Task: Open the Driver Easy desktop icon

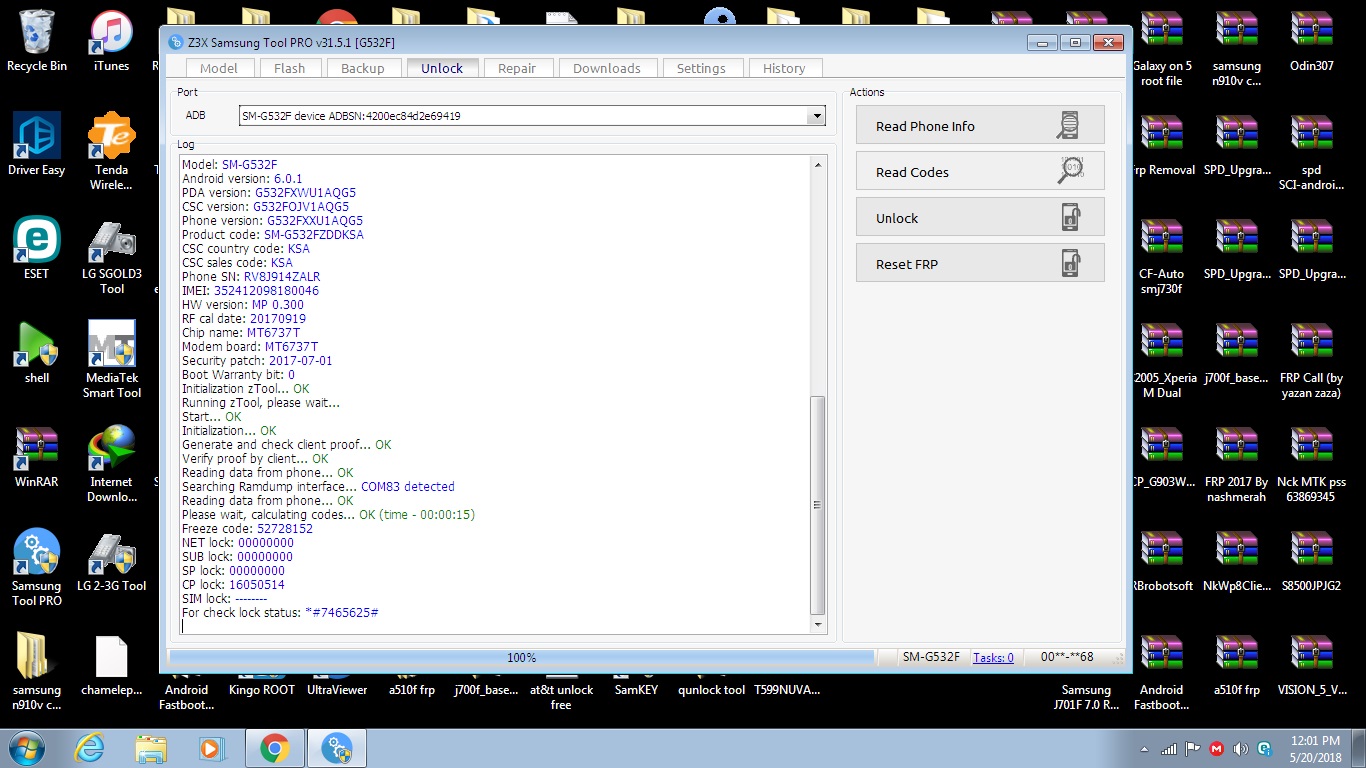Action: pos(37,144)
